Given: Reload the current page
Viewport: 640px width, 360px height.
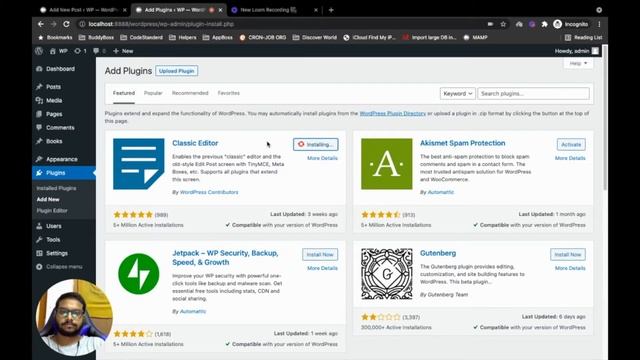Looking at the screenshot, I should pyautogui.click(x=67, y=24).
